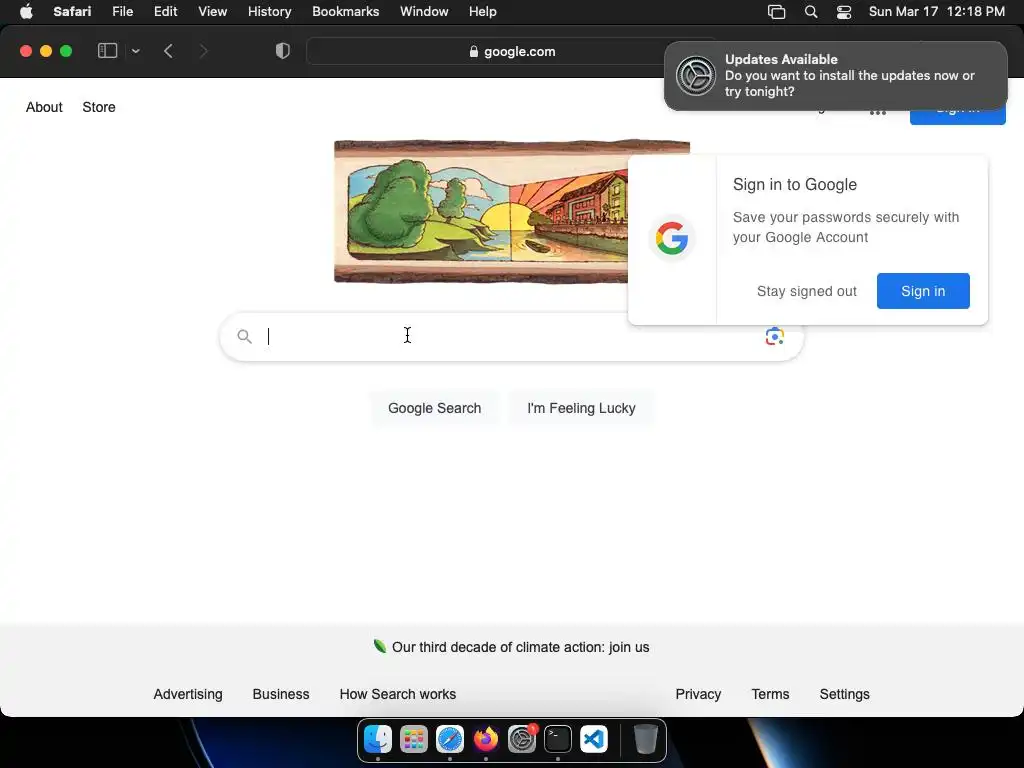
Task: Click the magnifier icon in the search box
Action: (x=244, y=336)
